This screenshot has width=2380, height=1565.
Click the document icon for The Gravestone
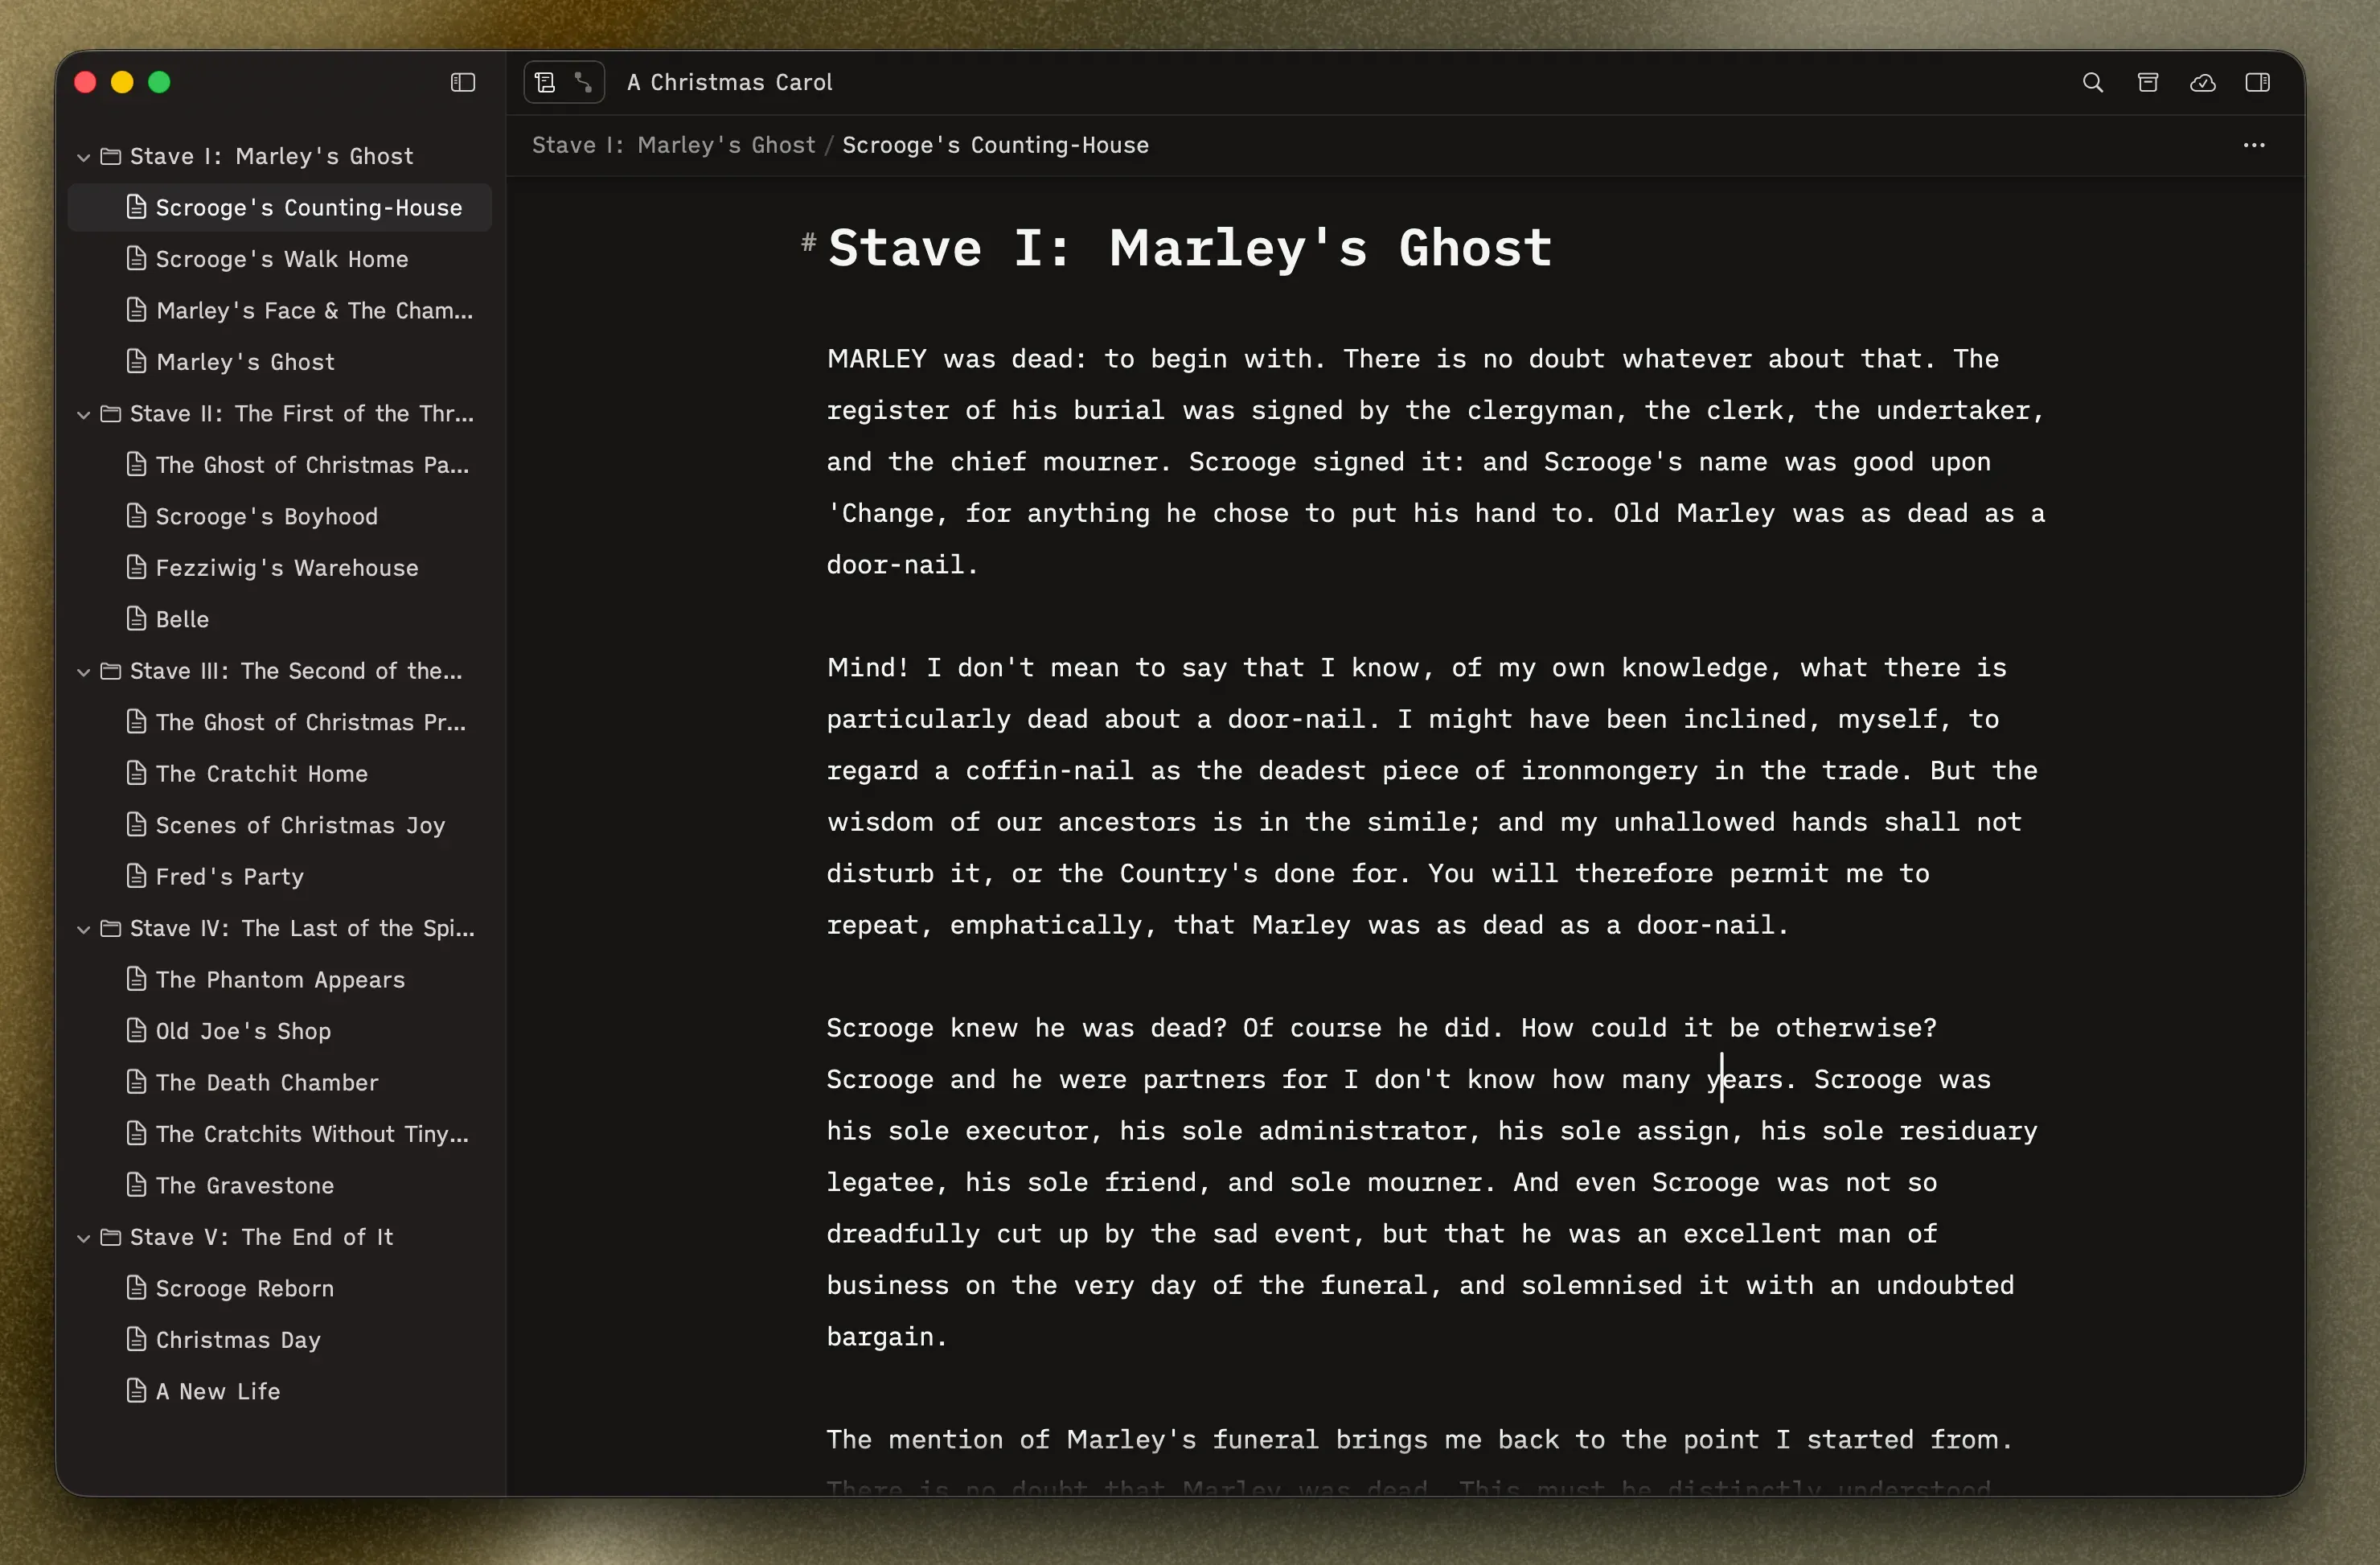[x=137, y=1185]
